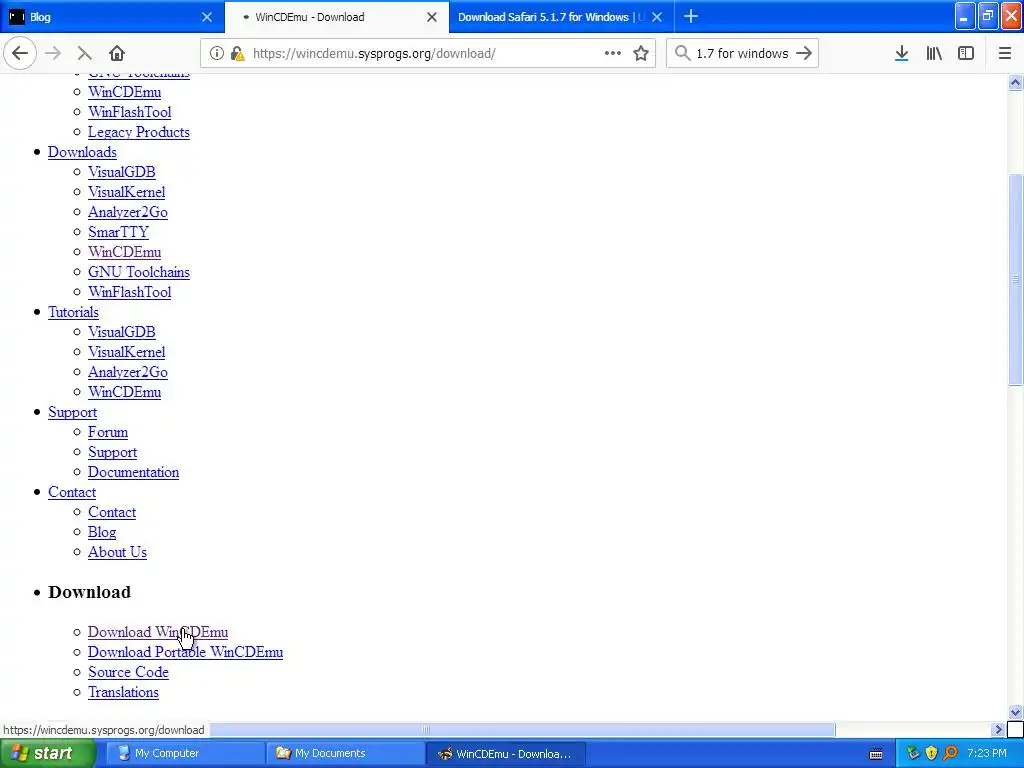The width and height of the screenshot is (1024, 768).
Task: Show site information via the info icon
Action: [x=217, y=54]
